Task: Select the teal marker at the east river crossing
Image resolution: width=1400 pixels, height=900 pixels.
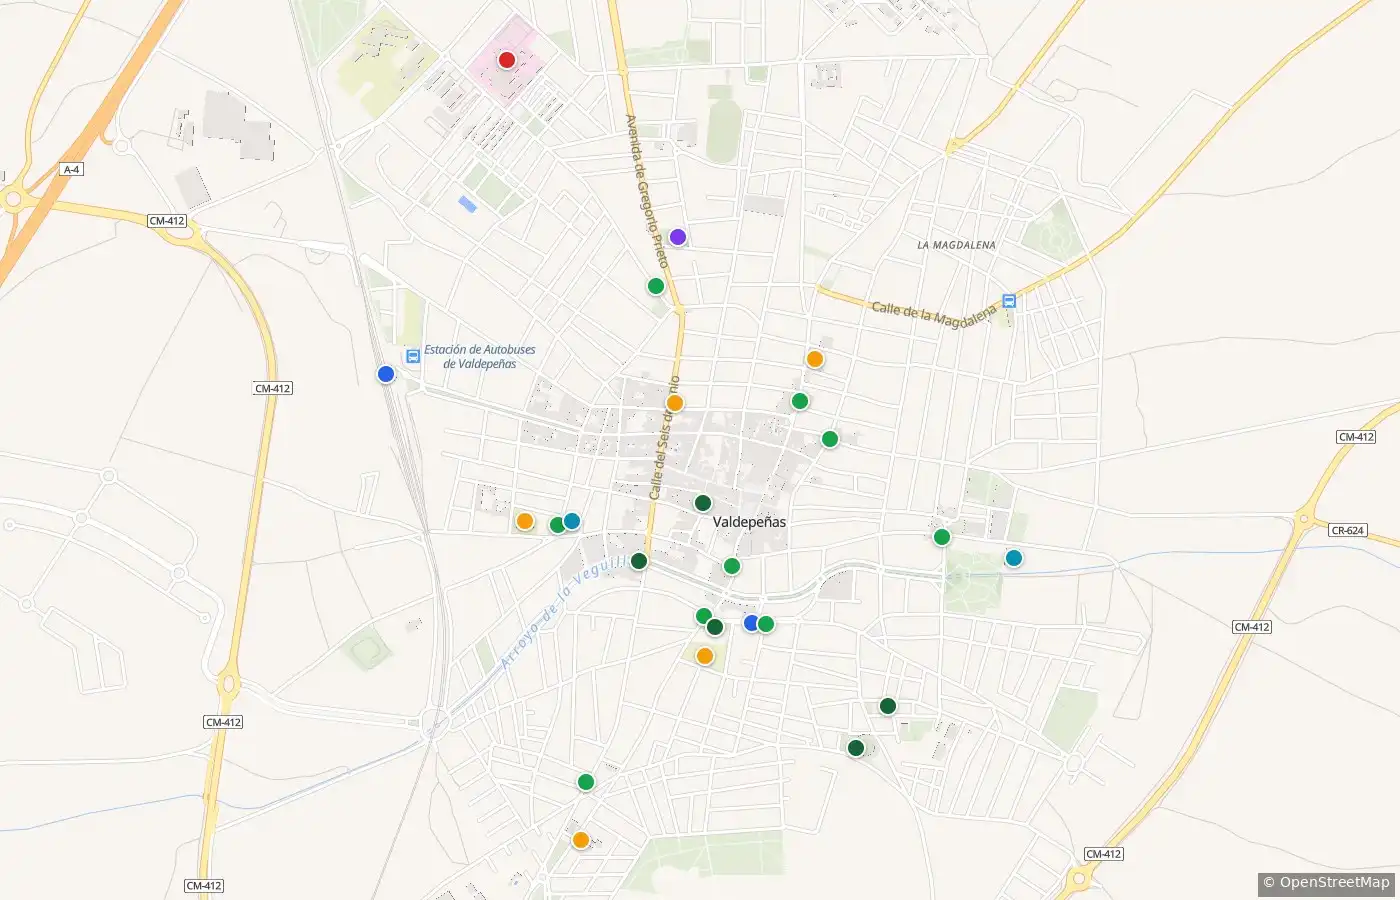Action: 1014,558
